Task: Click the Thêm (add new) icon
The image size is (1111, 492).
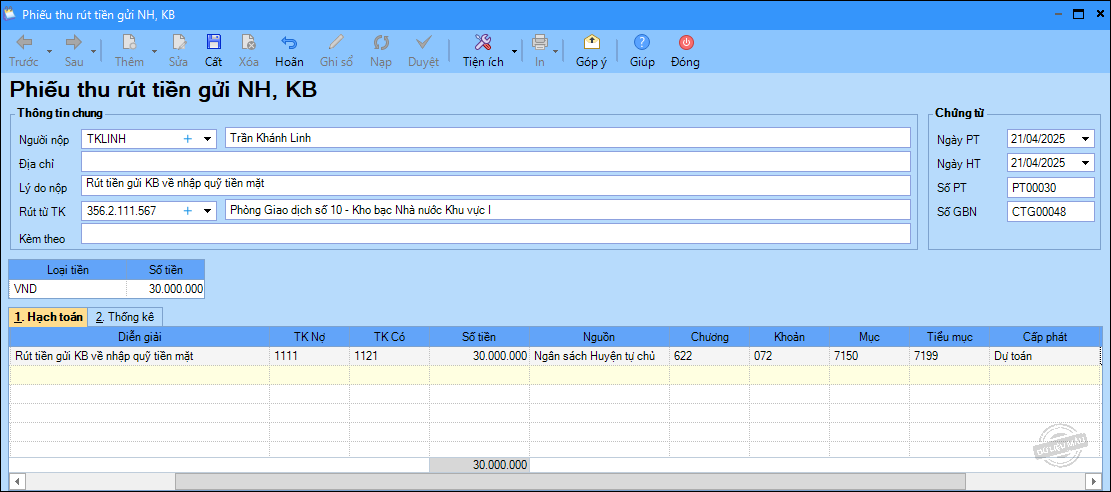Action: pos(130,42)
